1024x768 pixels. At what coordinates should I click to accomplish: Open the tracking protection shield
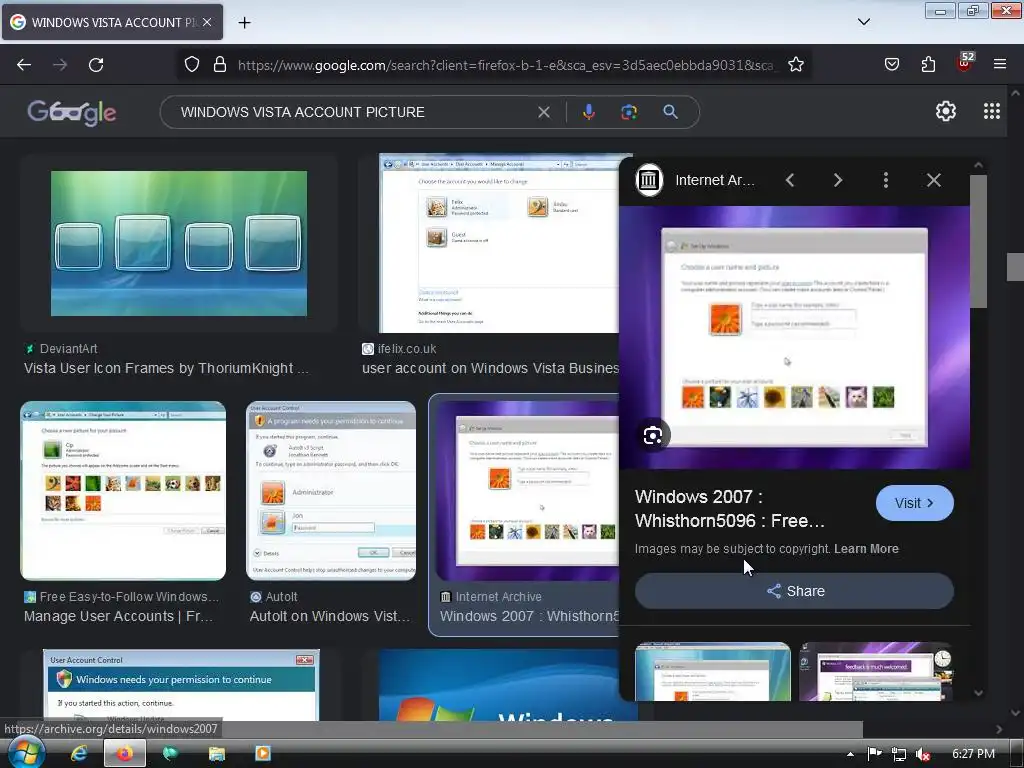click(191, 64)
